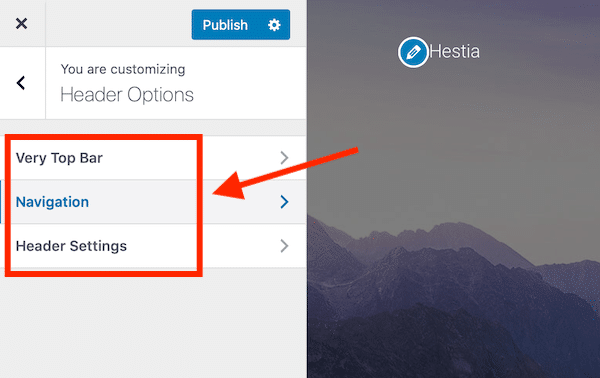The image size is (600, 378).
Task: Select the Navigation section
Action: coord(153,202)
